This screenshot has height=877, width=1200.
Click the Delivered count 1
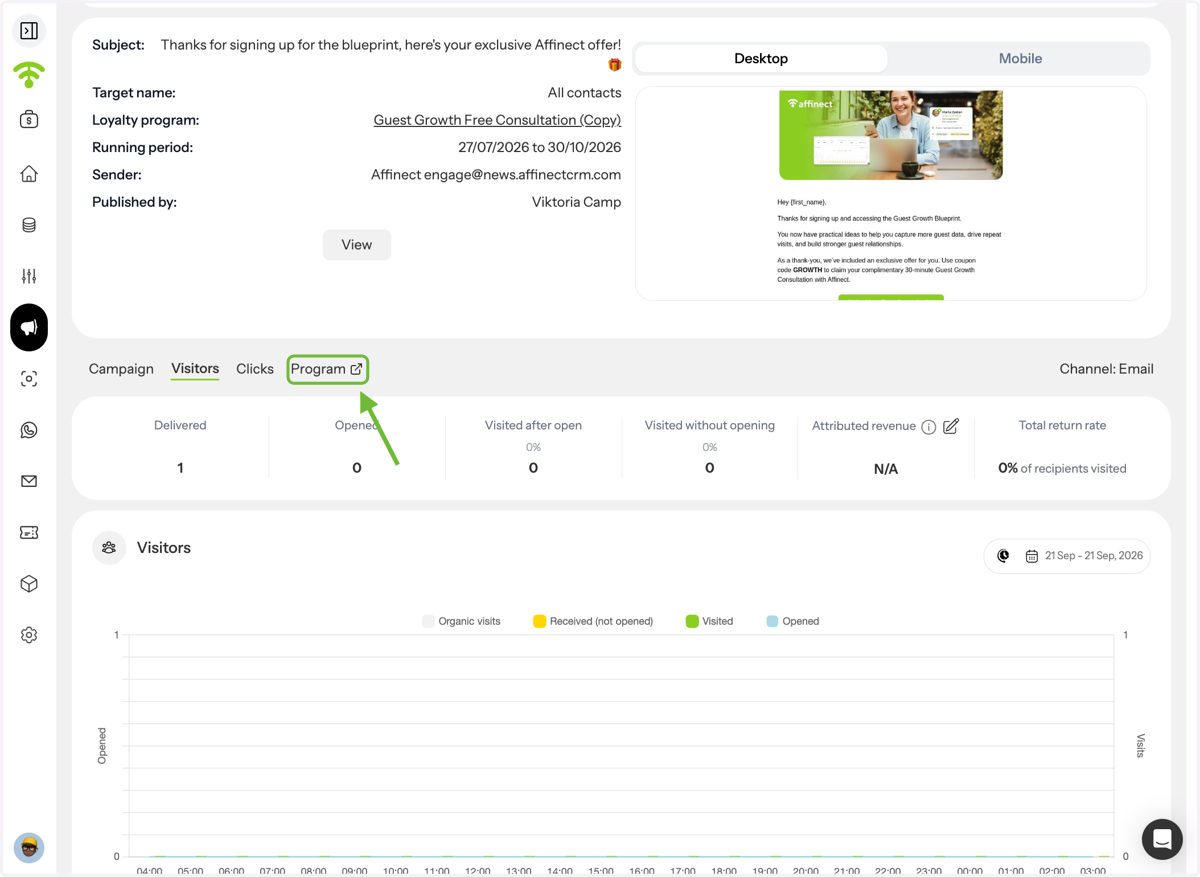(180, 468)
